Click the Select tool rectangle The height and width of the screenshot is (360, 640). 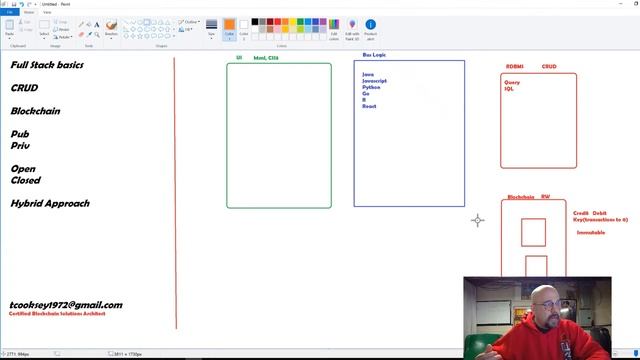click(44, 25)
